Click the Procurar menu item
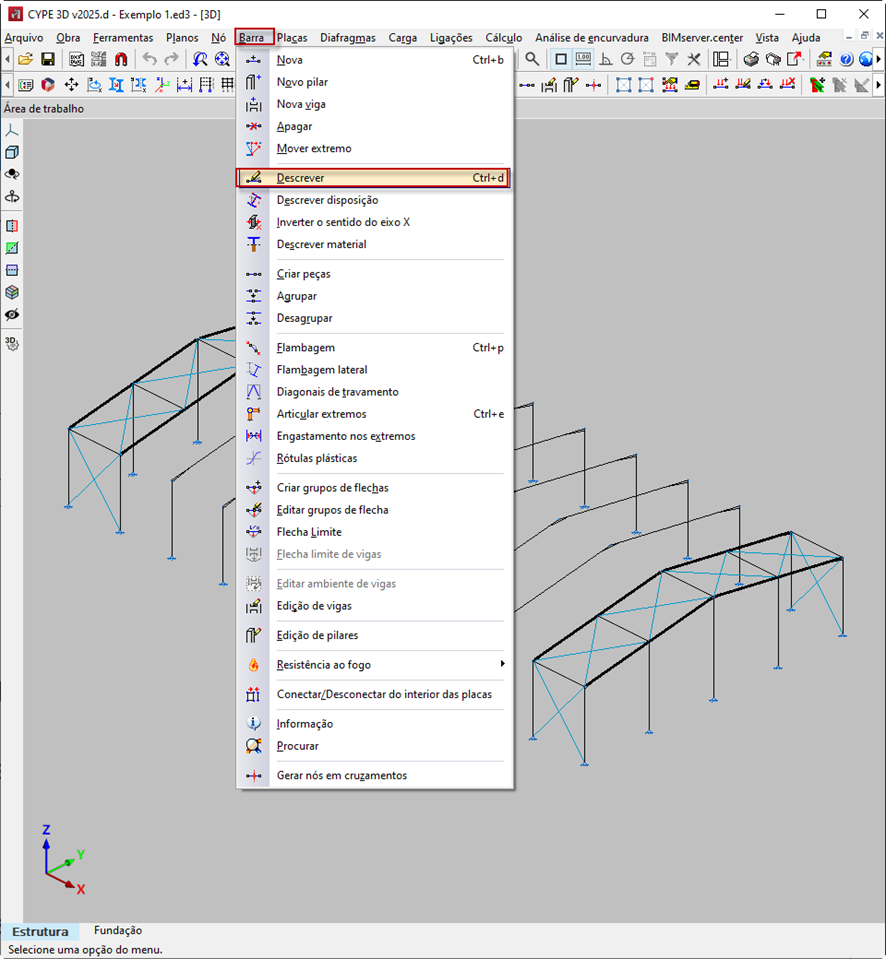886x959 pixels. pyautogui.click(x=372, y=746)
